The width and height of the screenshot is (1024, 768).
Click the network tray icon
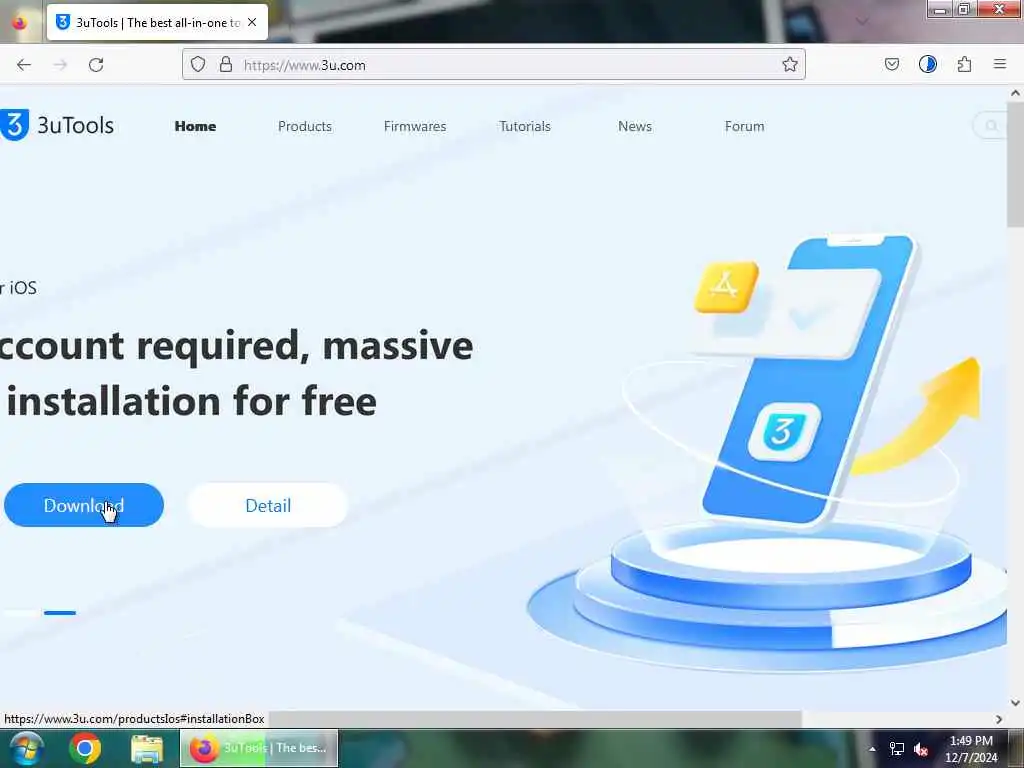897,749
